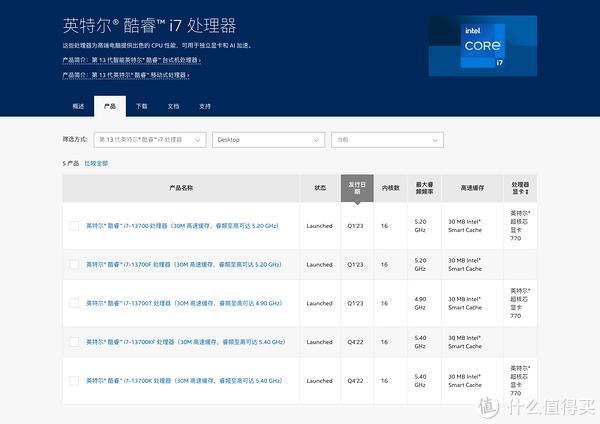Click 超核芯显卡 770 cell in i7-13700T row
The height and width of the screenshot is (424, 600).
520,303
